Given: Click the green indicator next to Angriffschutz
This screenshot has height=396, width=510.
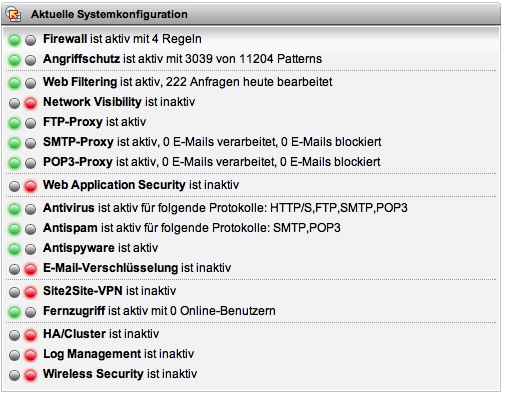Looking at the screenshot, I should click(14, 60).
